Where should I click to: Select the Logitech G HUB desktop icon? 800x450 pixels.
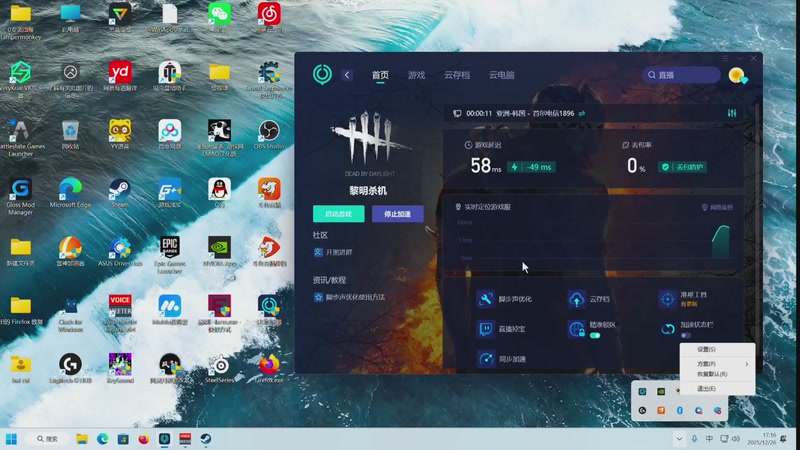[x=70, y=368]
